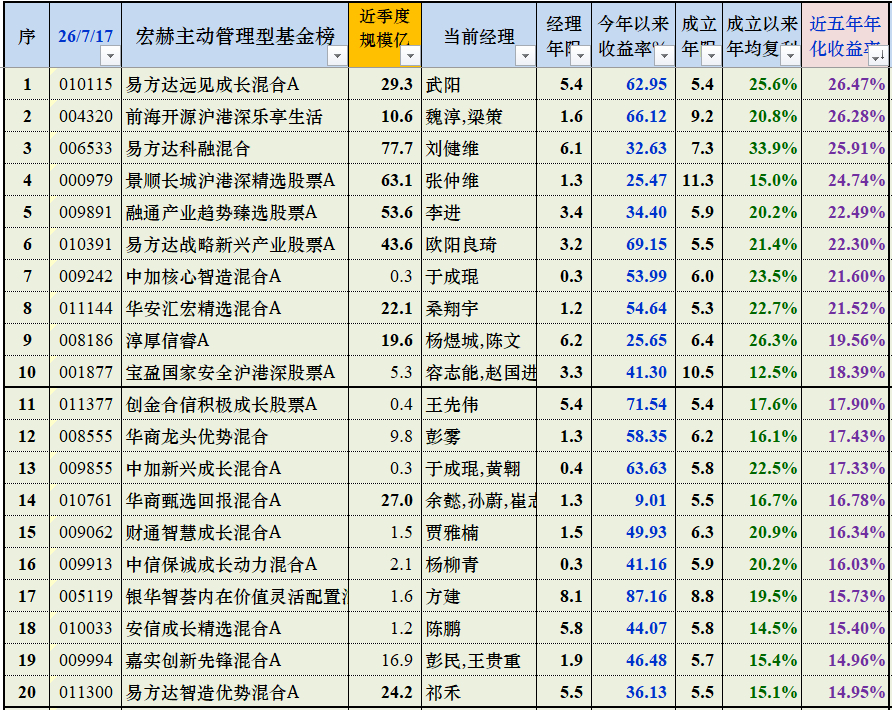Image resolution: width=892 pixels, height=710 pixels.
Task: Select the 序 header cell
Action: click(x=27, y=35)
